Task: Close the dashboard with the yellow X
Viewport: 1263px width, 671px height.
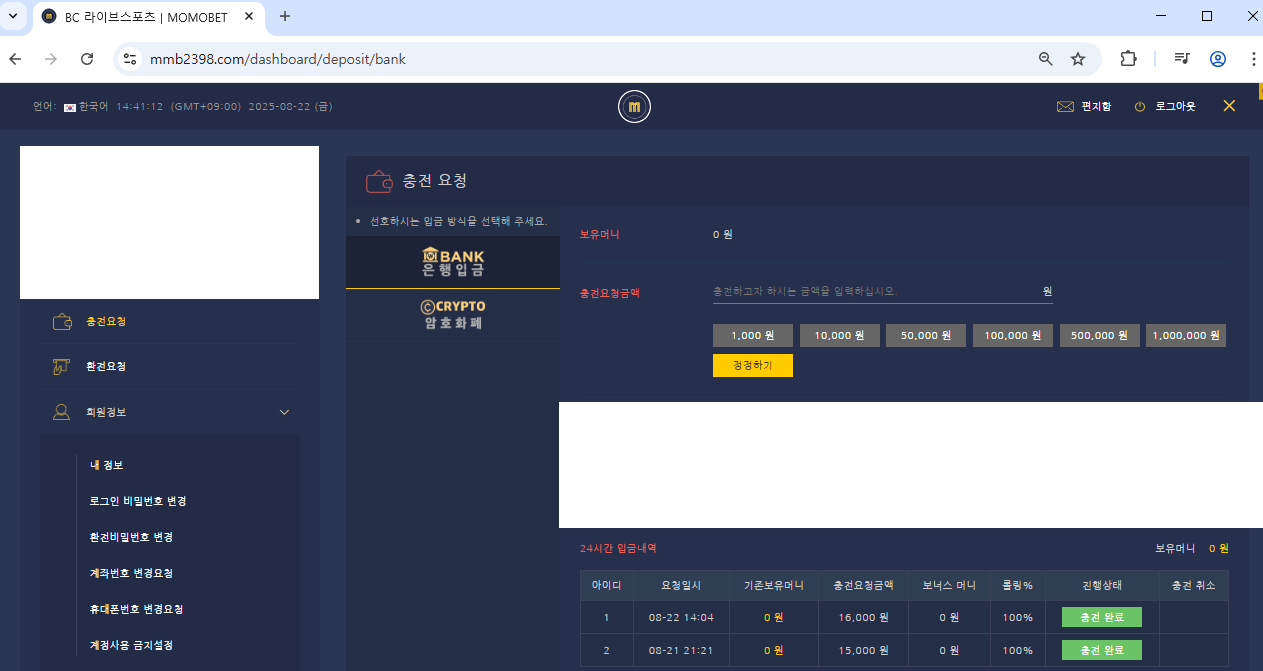Action: coord(1229,106)
